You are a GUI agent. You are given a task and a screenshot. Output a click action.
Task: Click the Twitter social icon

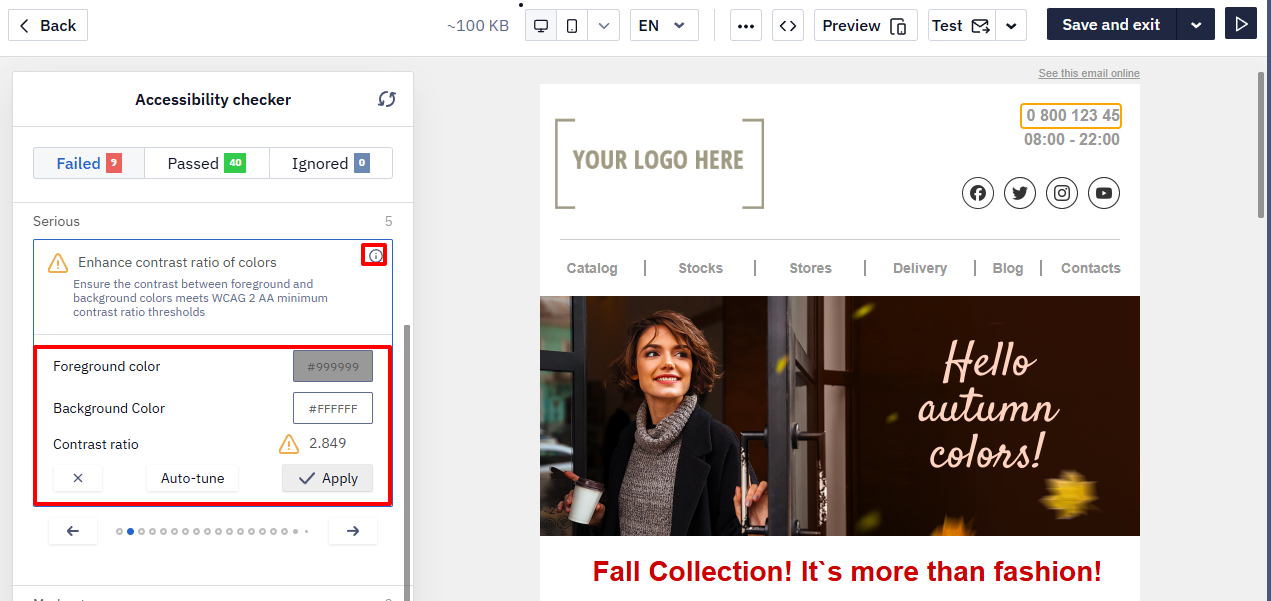pyautogui.click(x=1020, y=193)
